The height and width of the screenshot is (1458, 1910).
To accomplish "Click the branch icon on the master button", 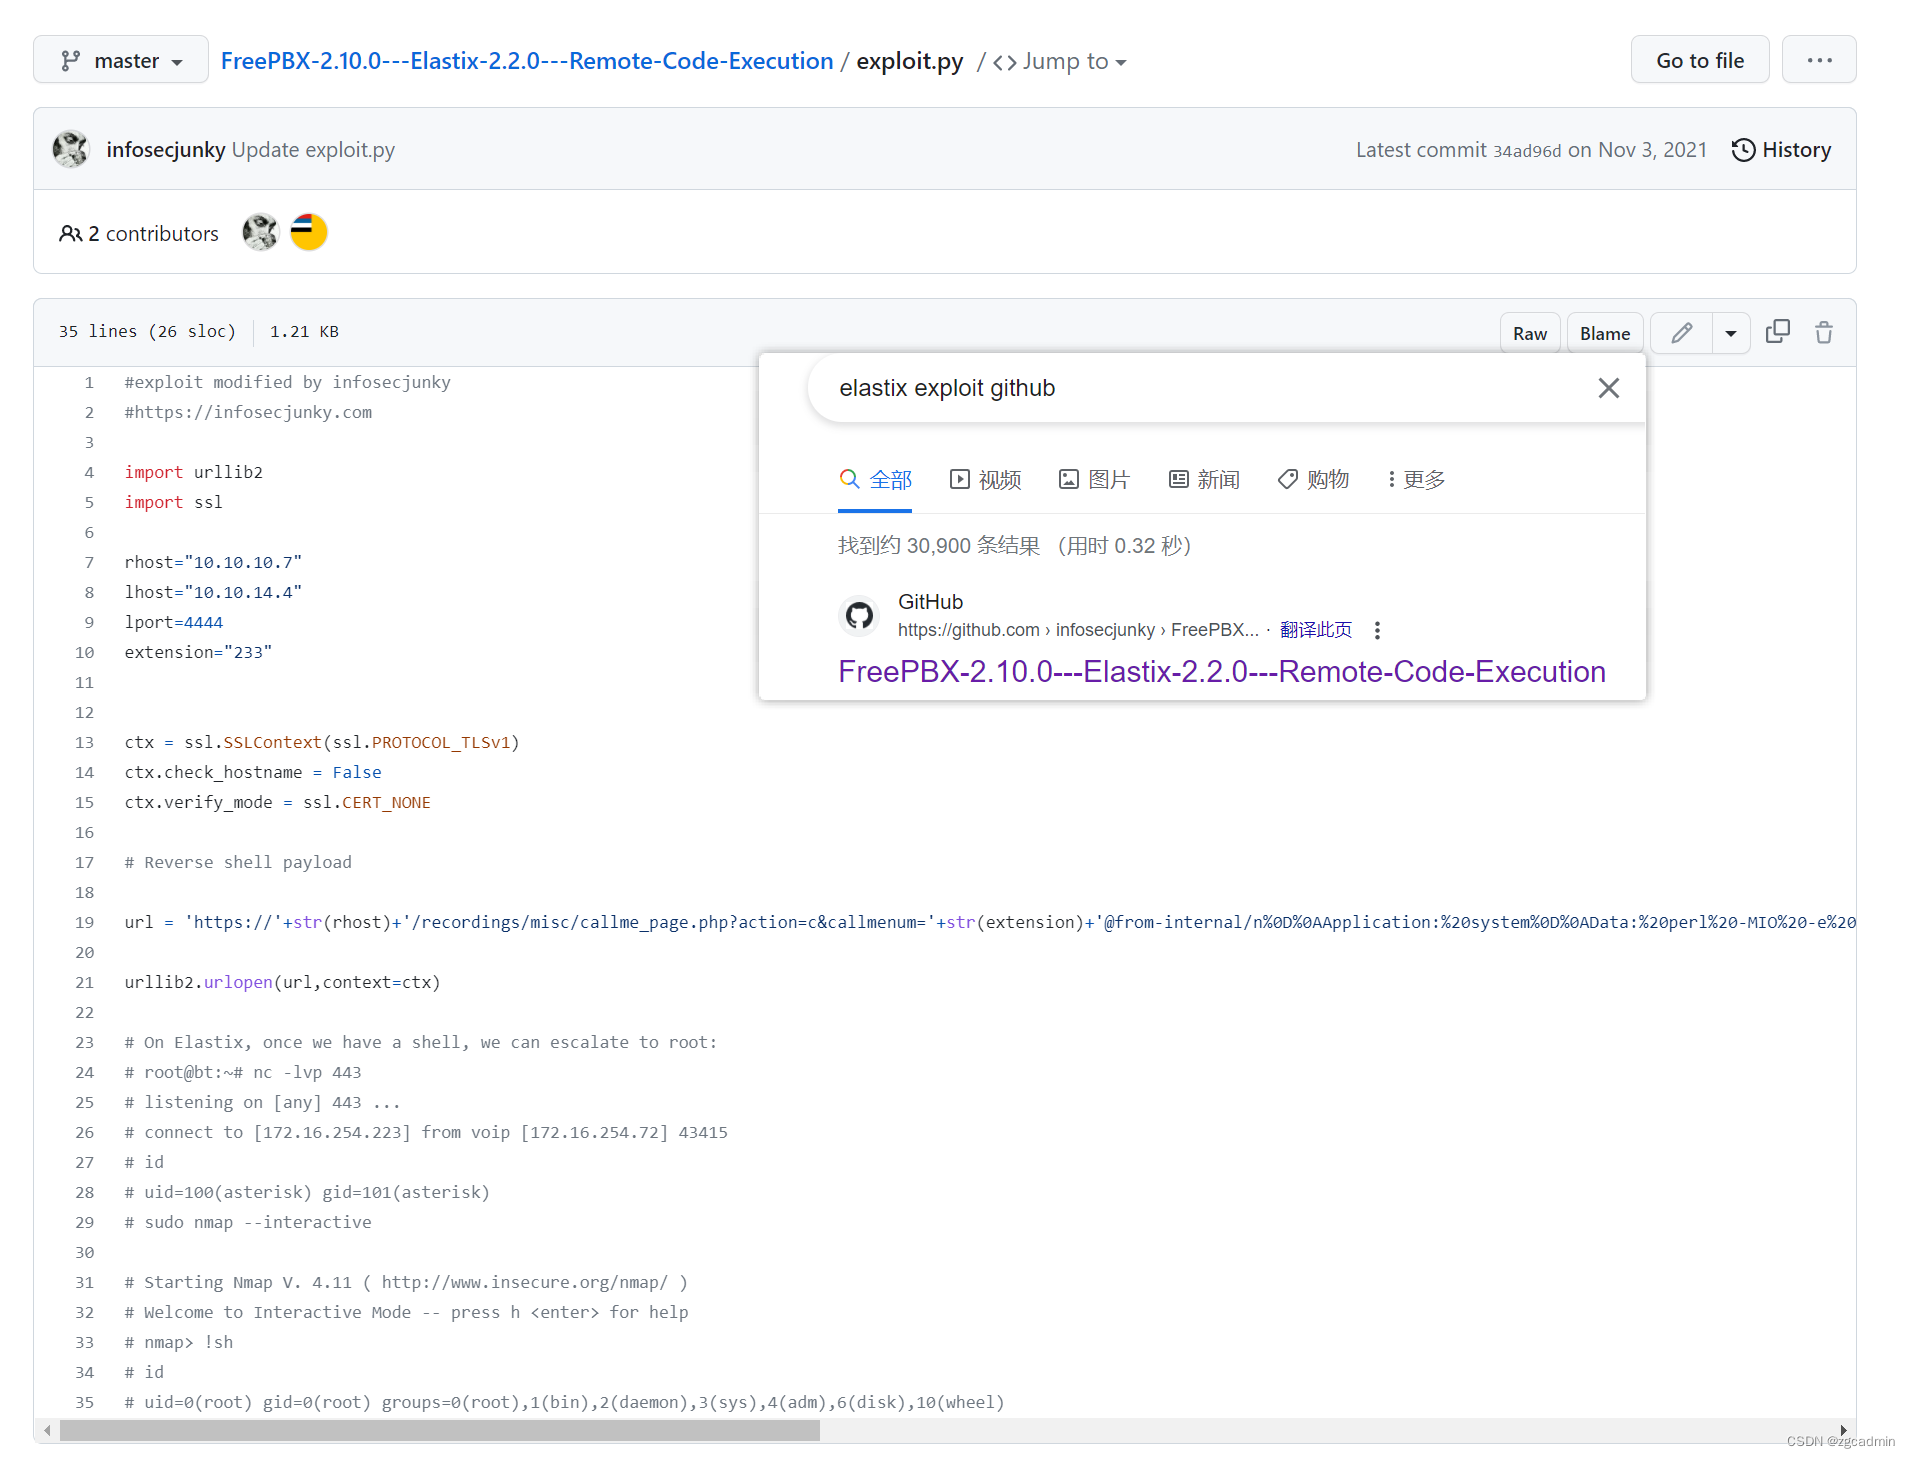I will coord(70,61).
